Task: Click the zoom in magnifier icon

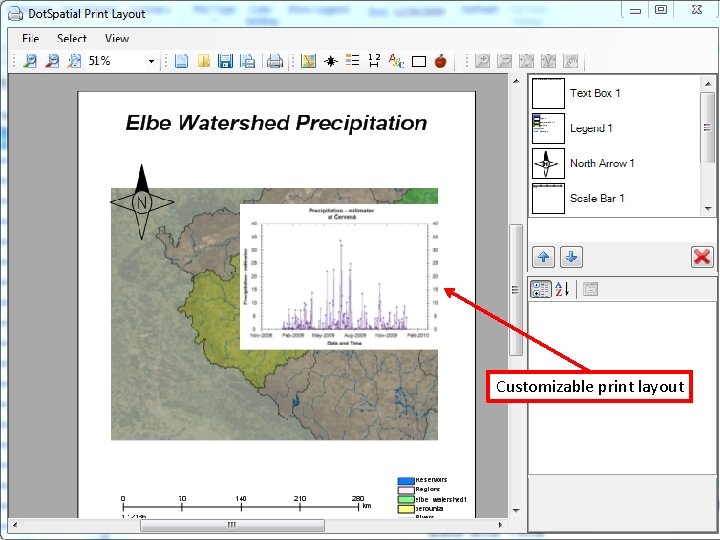Action: [x=30, y=61]
